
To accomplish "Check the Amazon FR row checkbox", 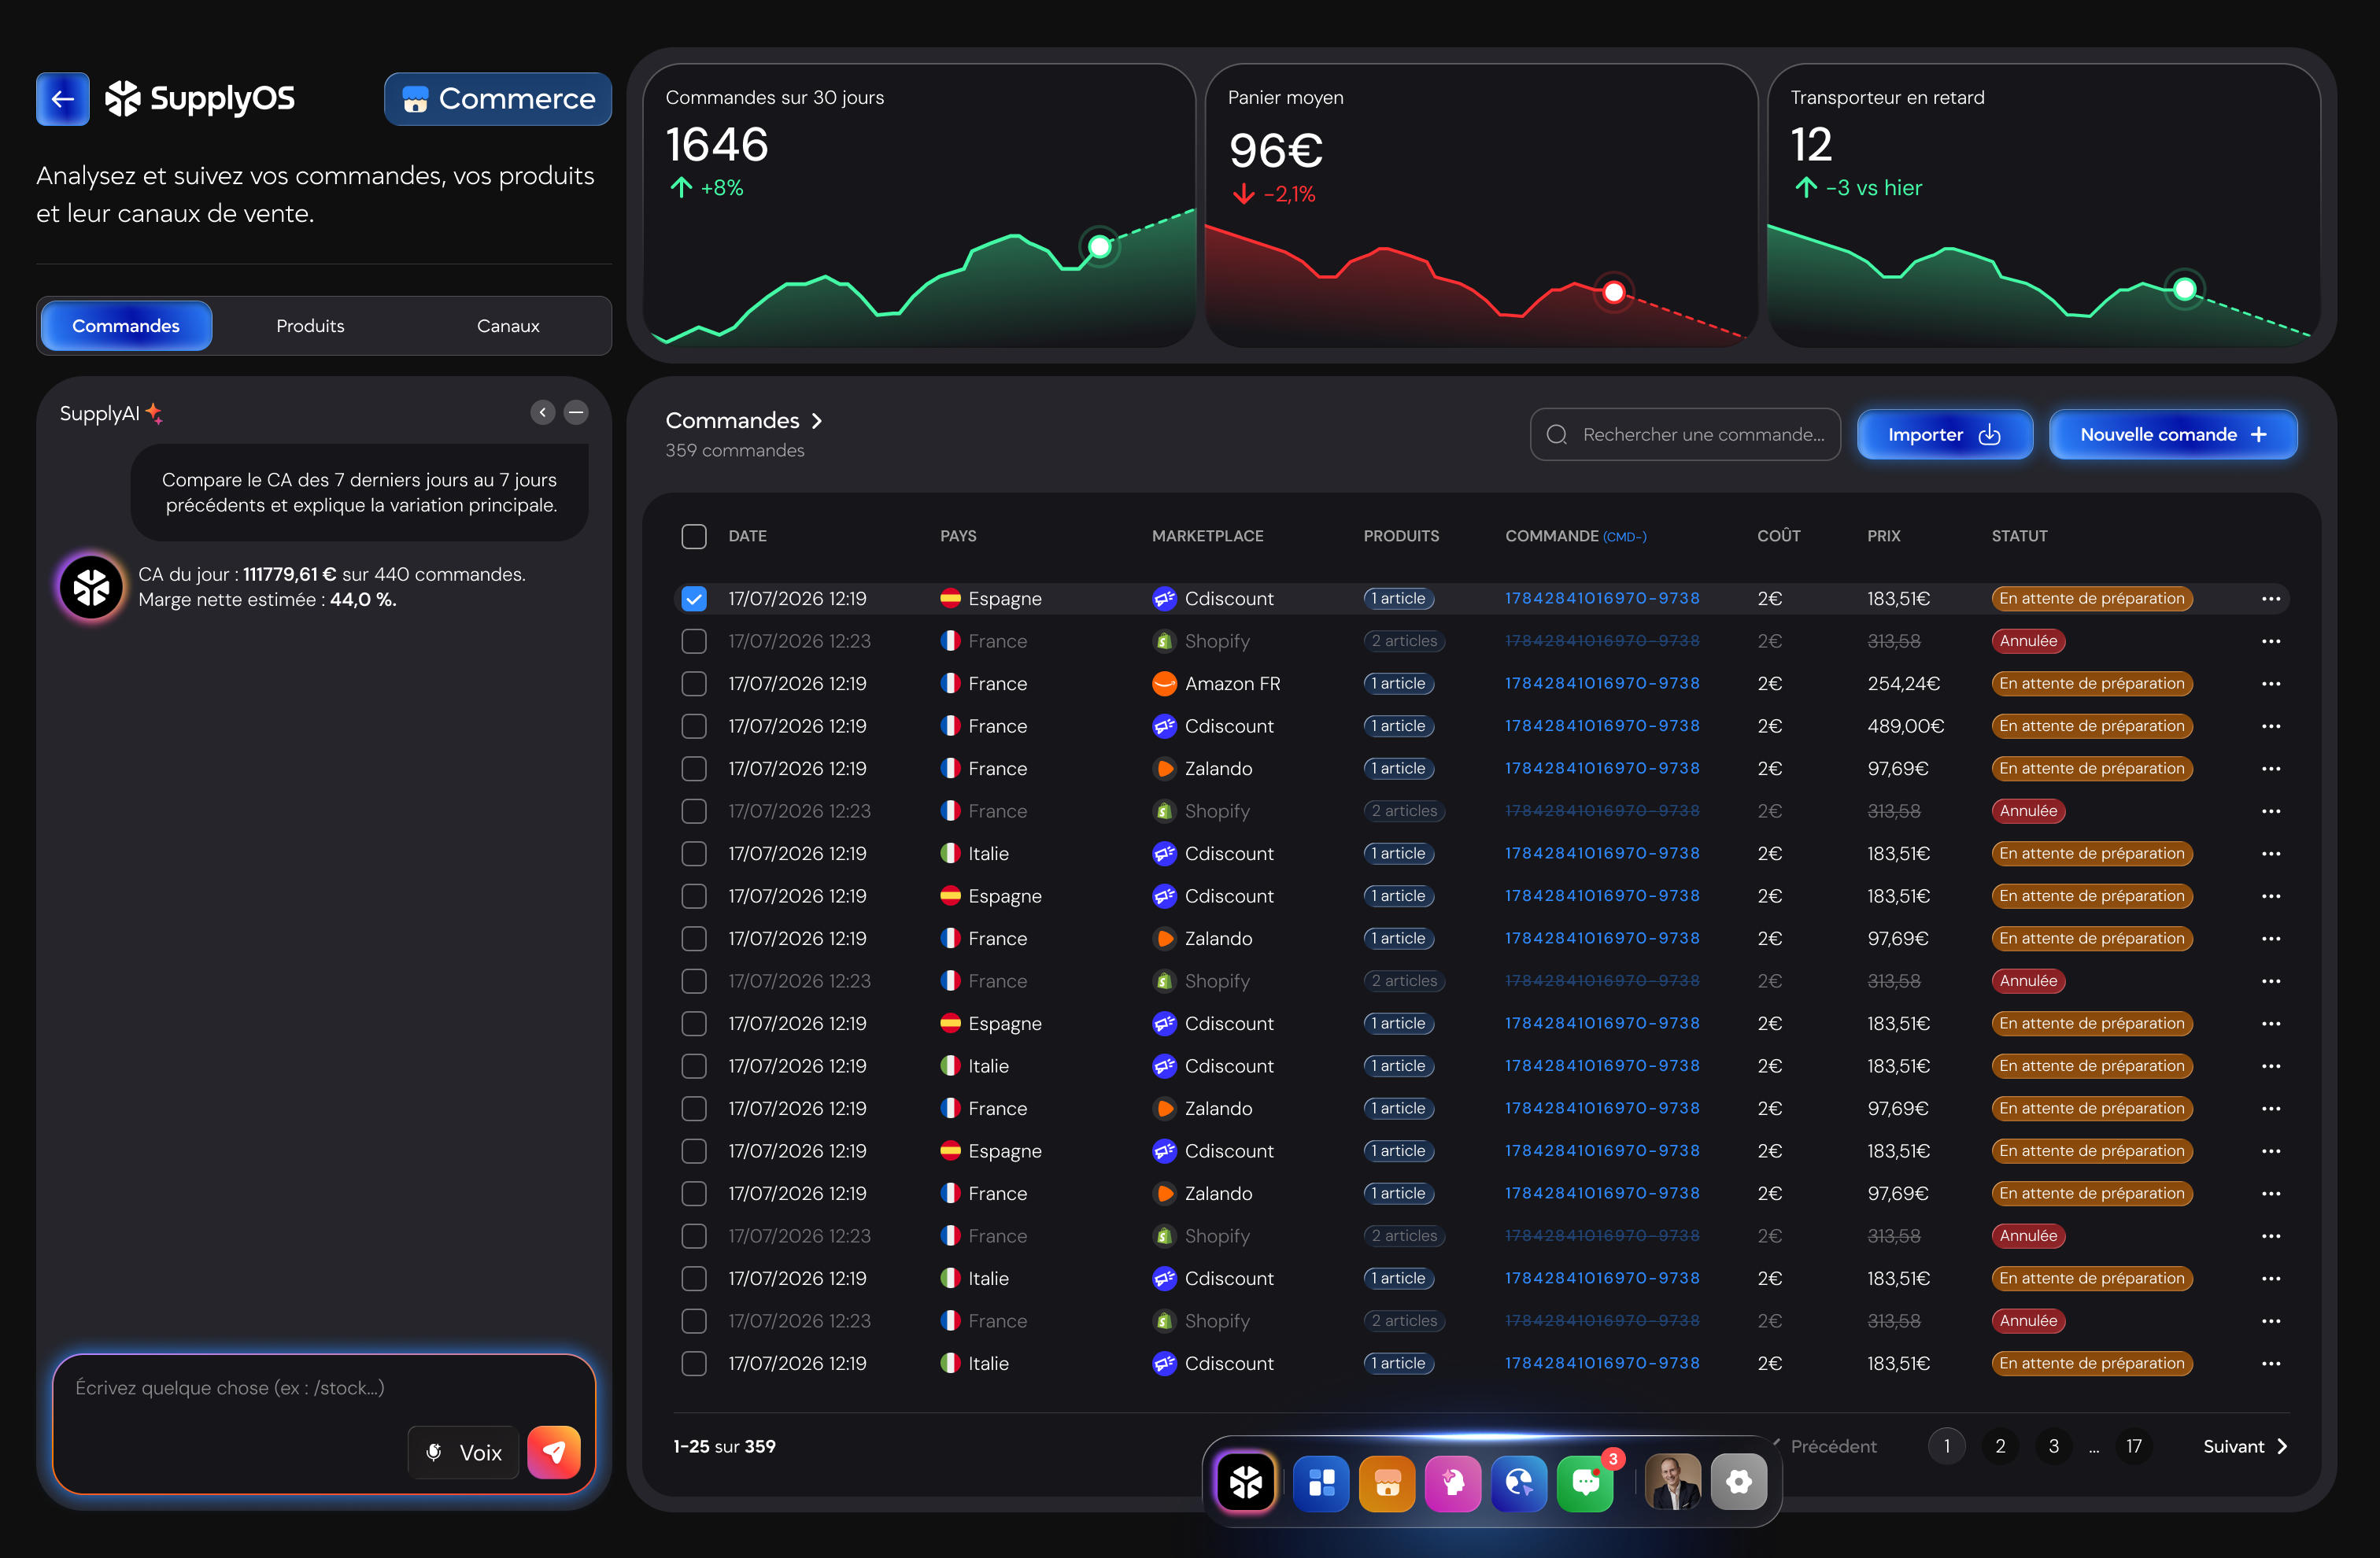I will 694,684.
